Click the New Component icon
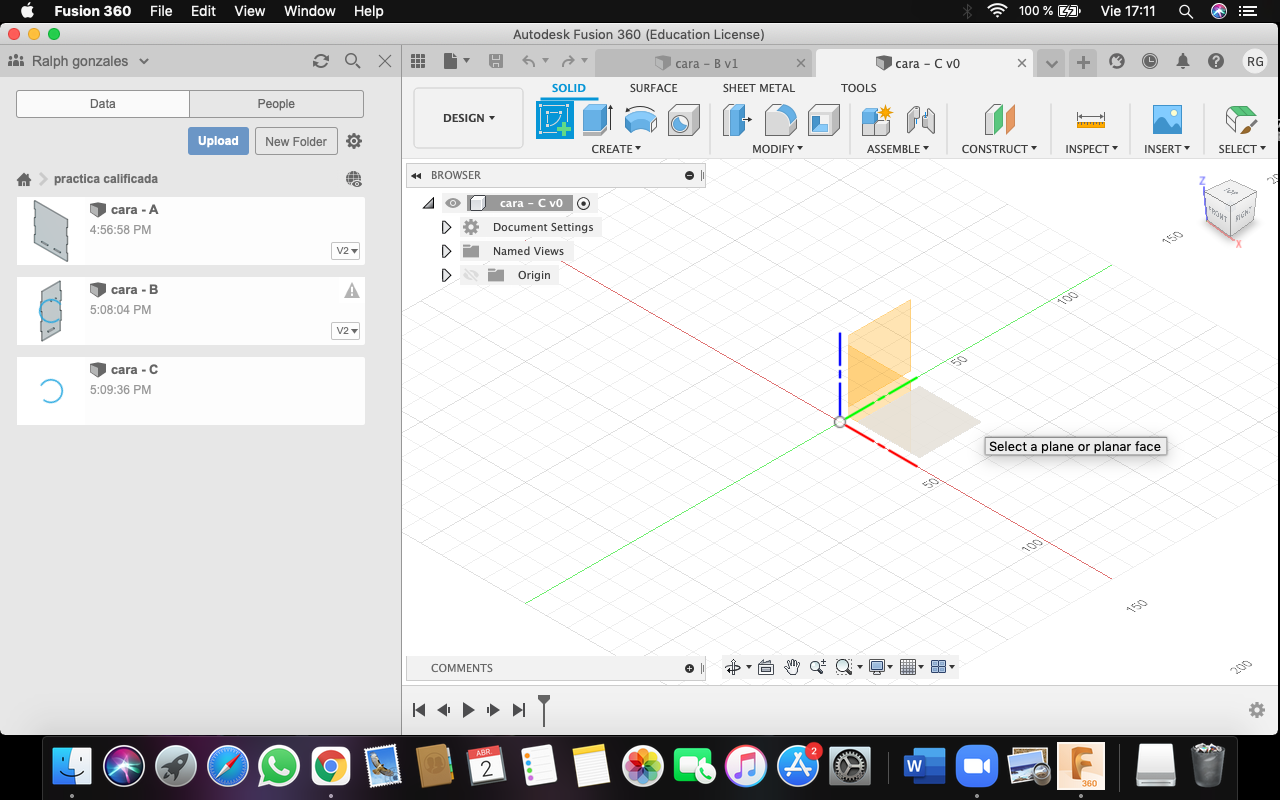The height and width of the screenshot is (800, 1280). coord(876,120)
